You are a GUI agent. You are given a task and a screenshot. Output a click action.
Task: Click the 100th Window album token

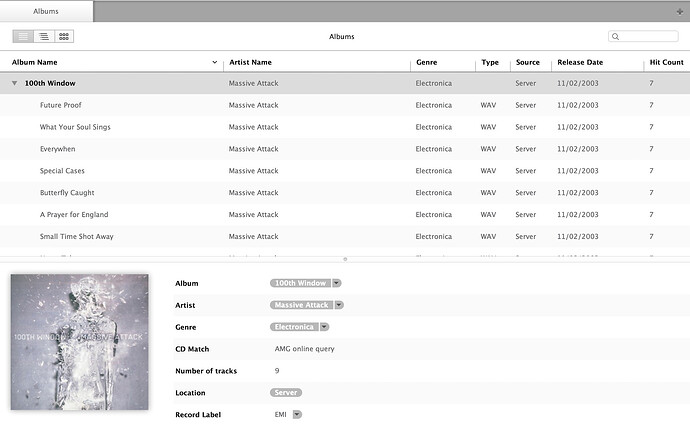click(x=301, y=283)
